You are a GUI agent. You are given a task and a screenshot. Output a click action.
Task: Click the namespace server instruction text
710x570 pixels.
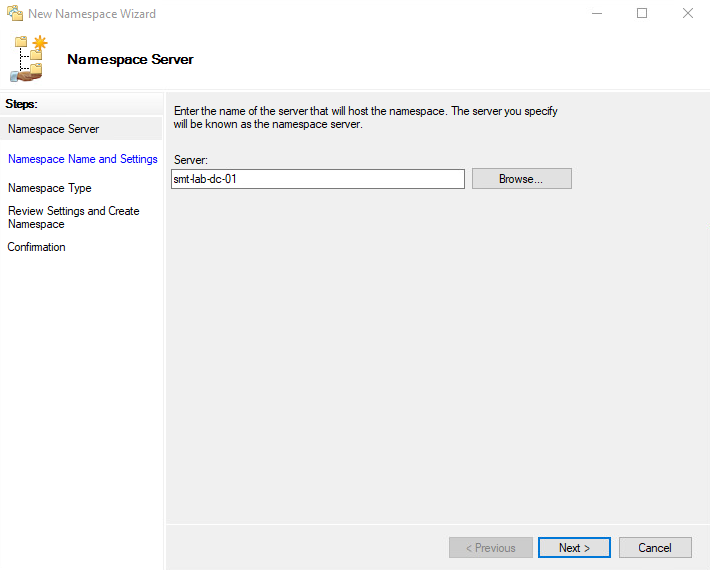(366, 118)
